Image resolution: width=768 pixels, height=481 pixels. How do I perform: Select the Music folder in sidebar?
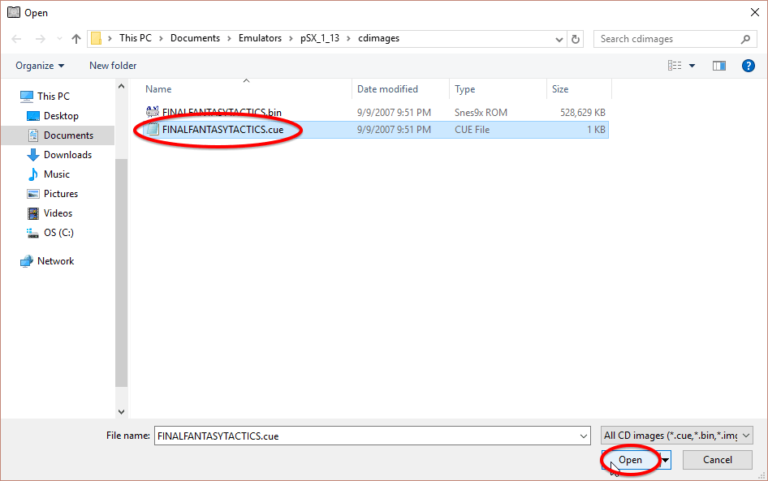pos(56,174)
